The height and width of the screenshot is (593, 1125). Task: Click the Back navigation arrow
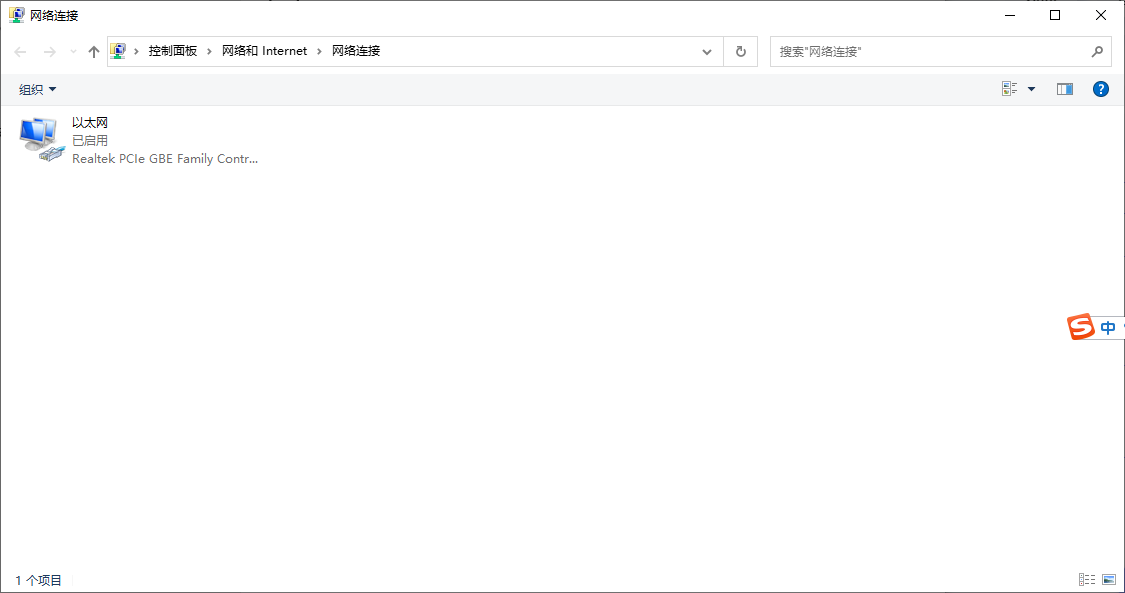point(20,51)
